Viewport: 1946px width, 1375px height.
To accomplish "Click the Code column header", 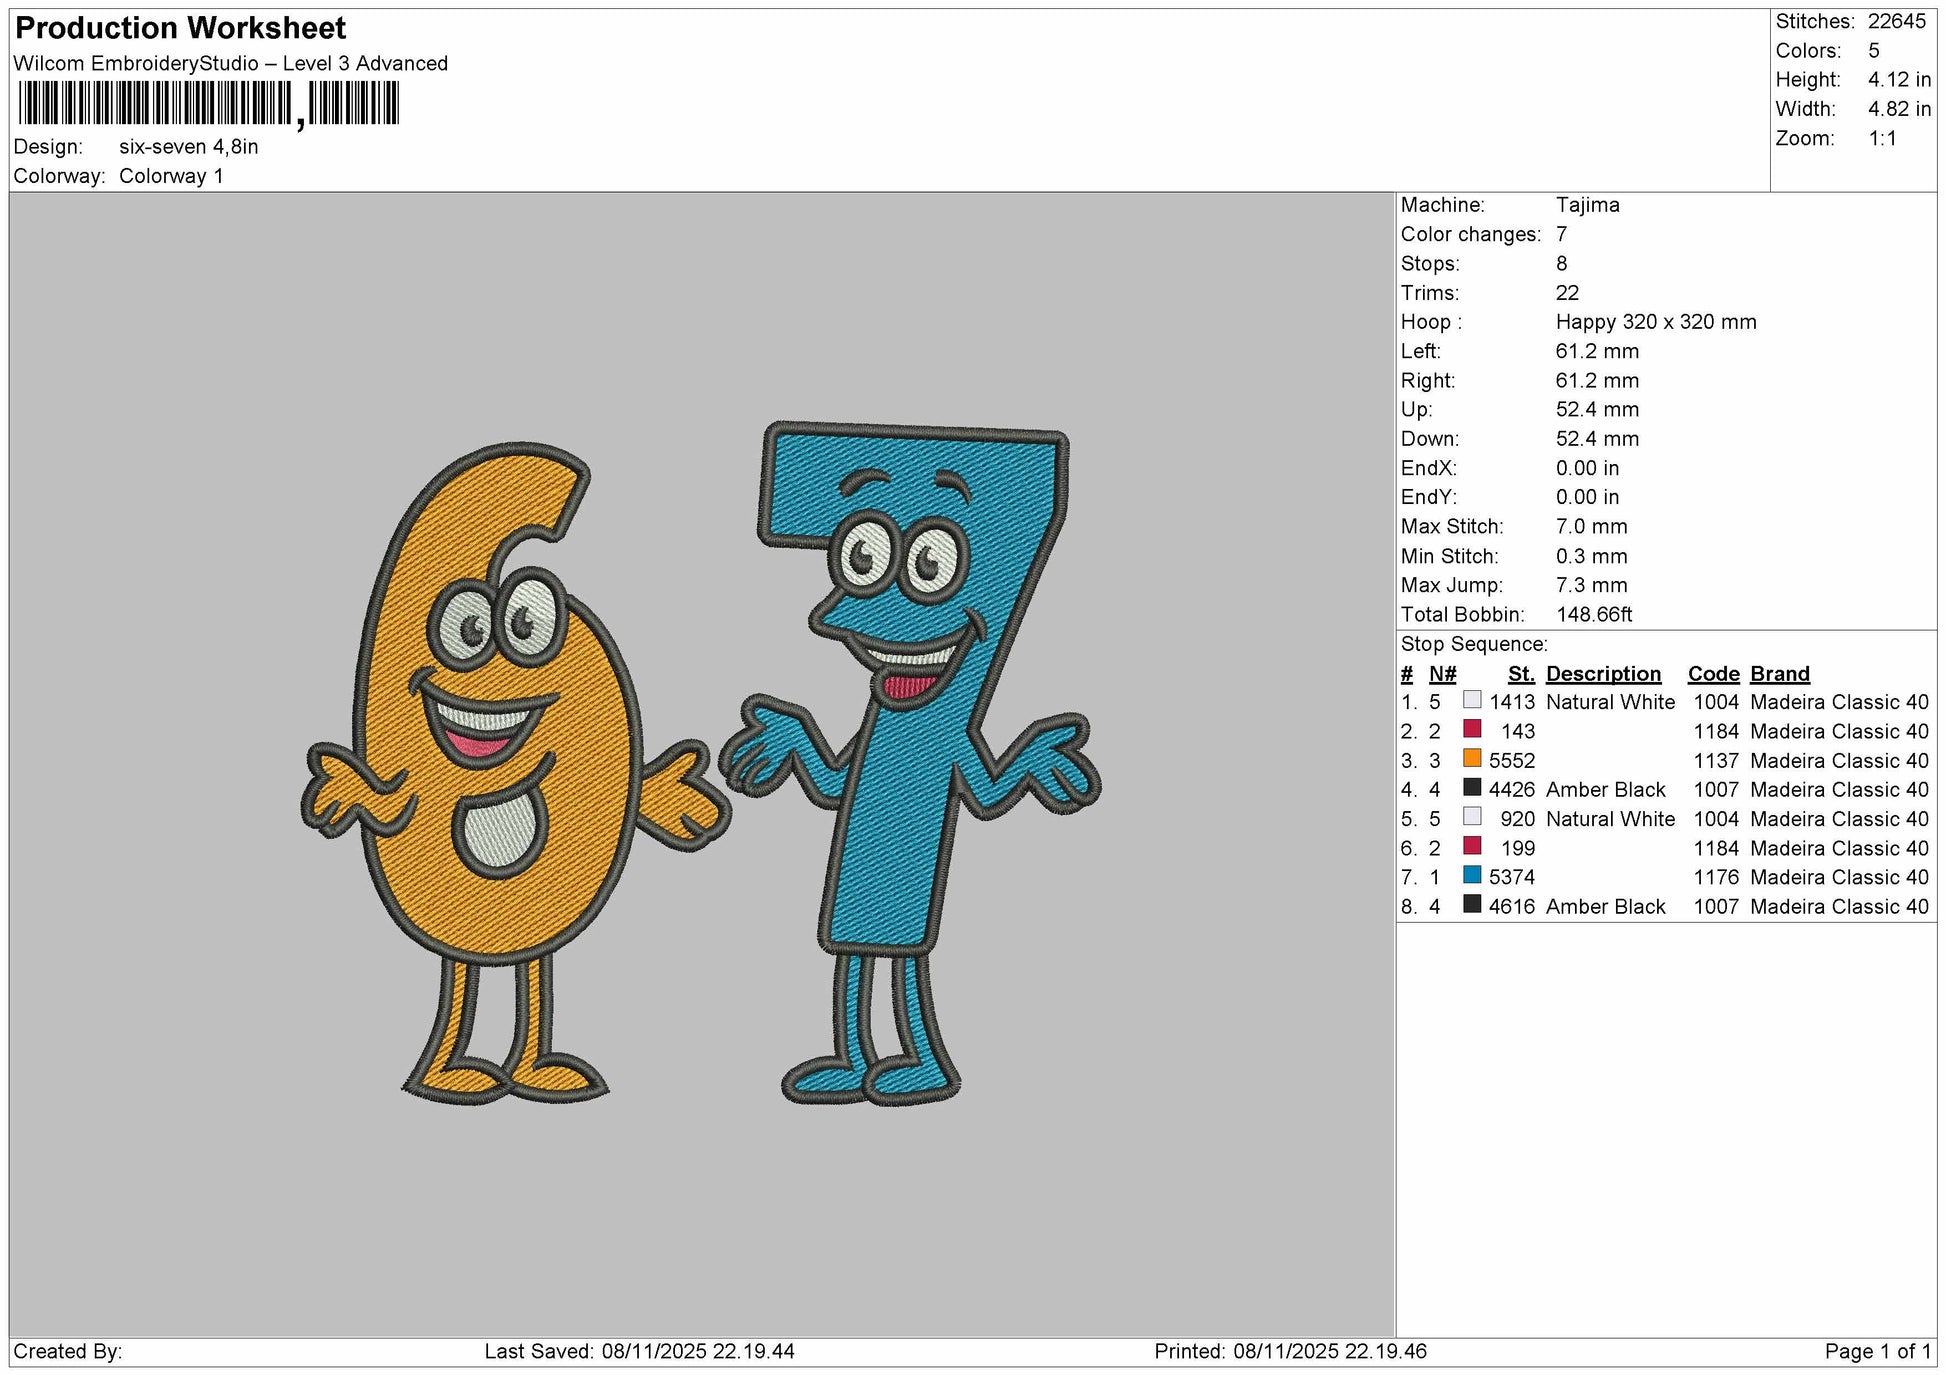I will [x=1714, y=674].
